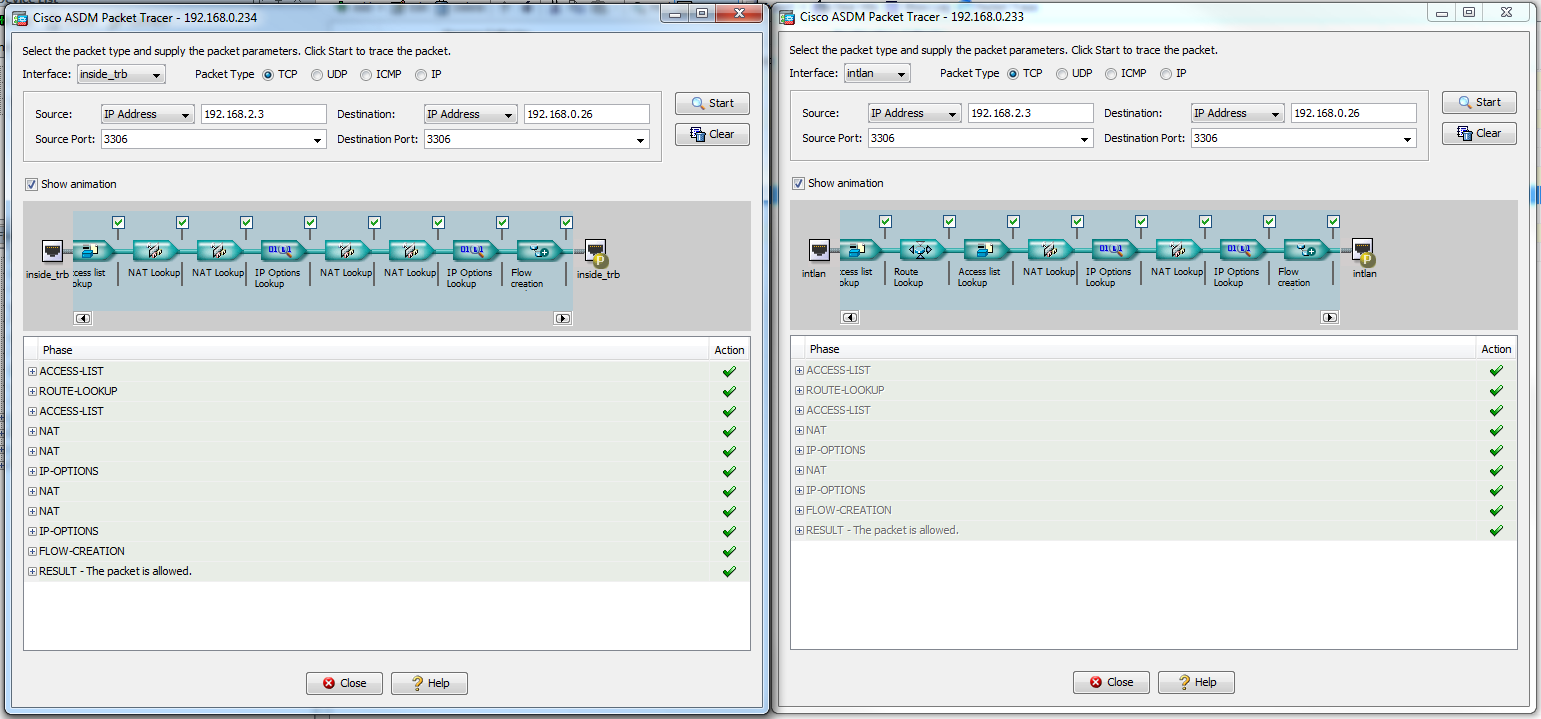Screen dimensions: 1541x719
Task: Expand RESULT packet is allowed row, left window
Action: 32,571
